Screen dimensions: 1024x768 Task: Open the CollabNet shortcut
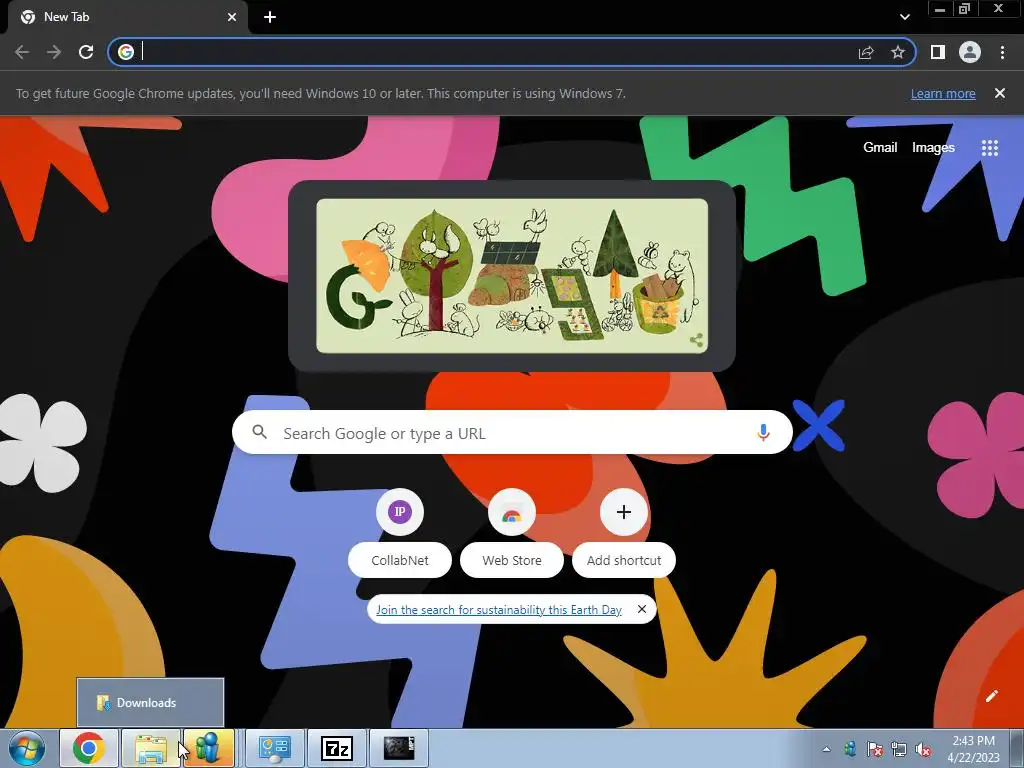point(400,534)
